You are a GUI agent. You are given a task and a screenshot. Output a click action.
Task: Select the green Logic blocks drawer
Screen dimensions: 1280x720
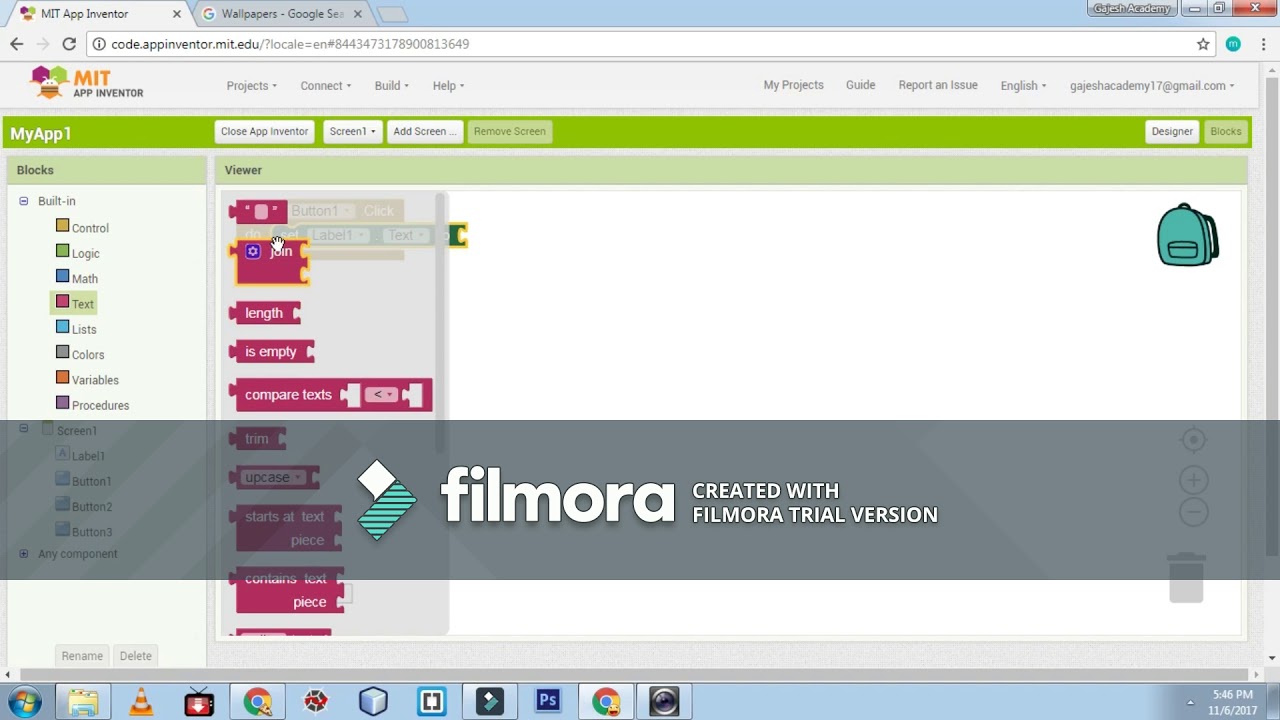78,253
